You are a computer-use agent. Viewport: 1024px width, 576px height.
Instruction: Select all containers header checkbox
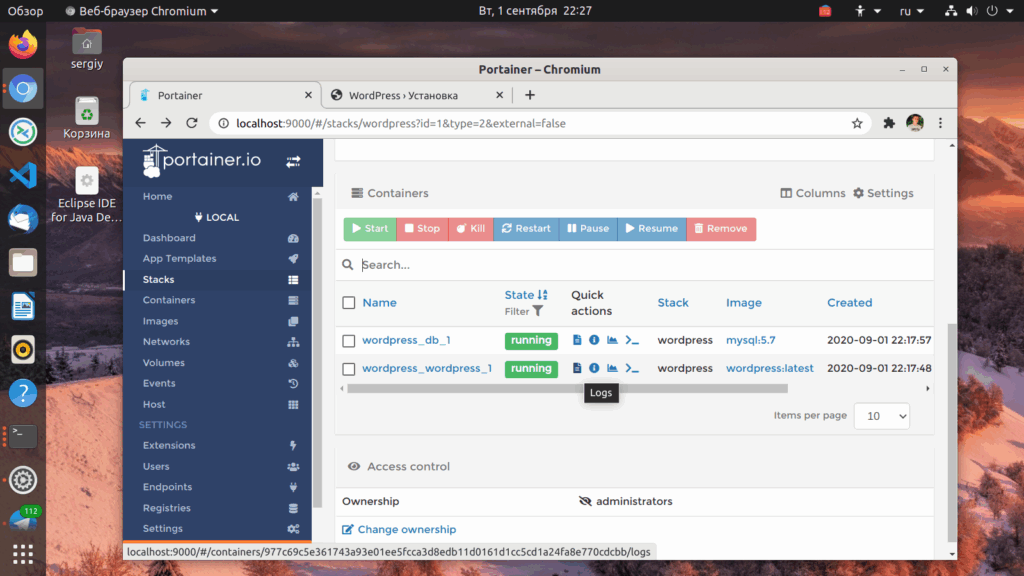(x=349, y=302)
